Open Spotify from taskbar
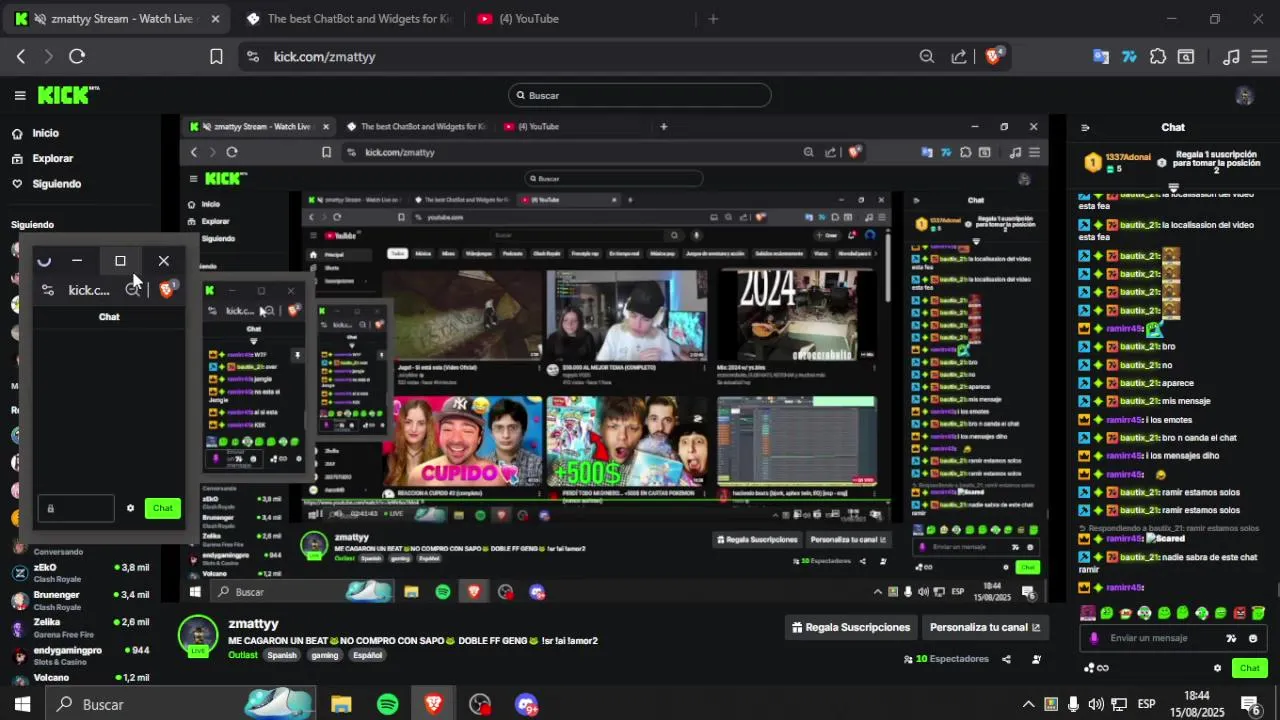The width and height of the screenshot is (1280, 720). 388,704
